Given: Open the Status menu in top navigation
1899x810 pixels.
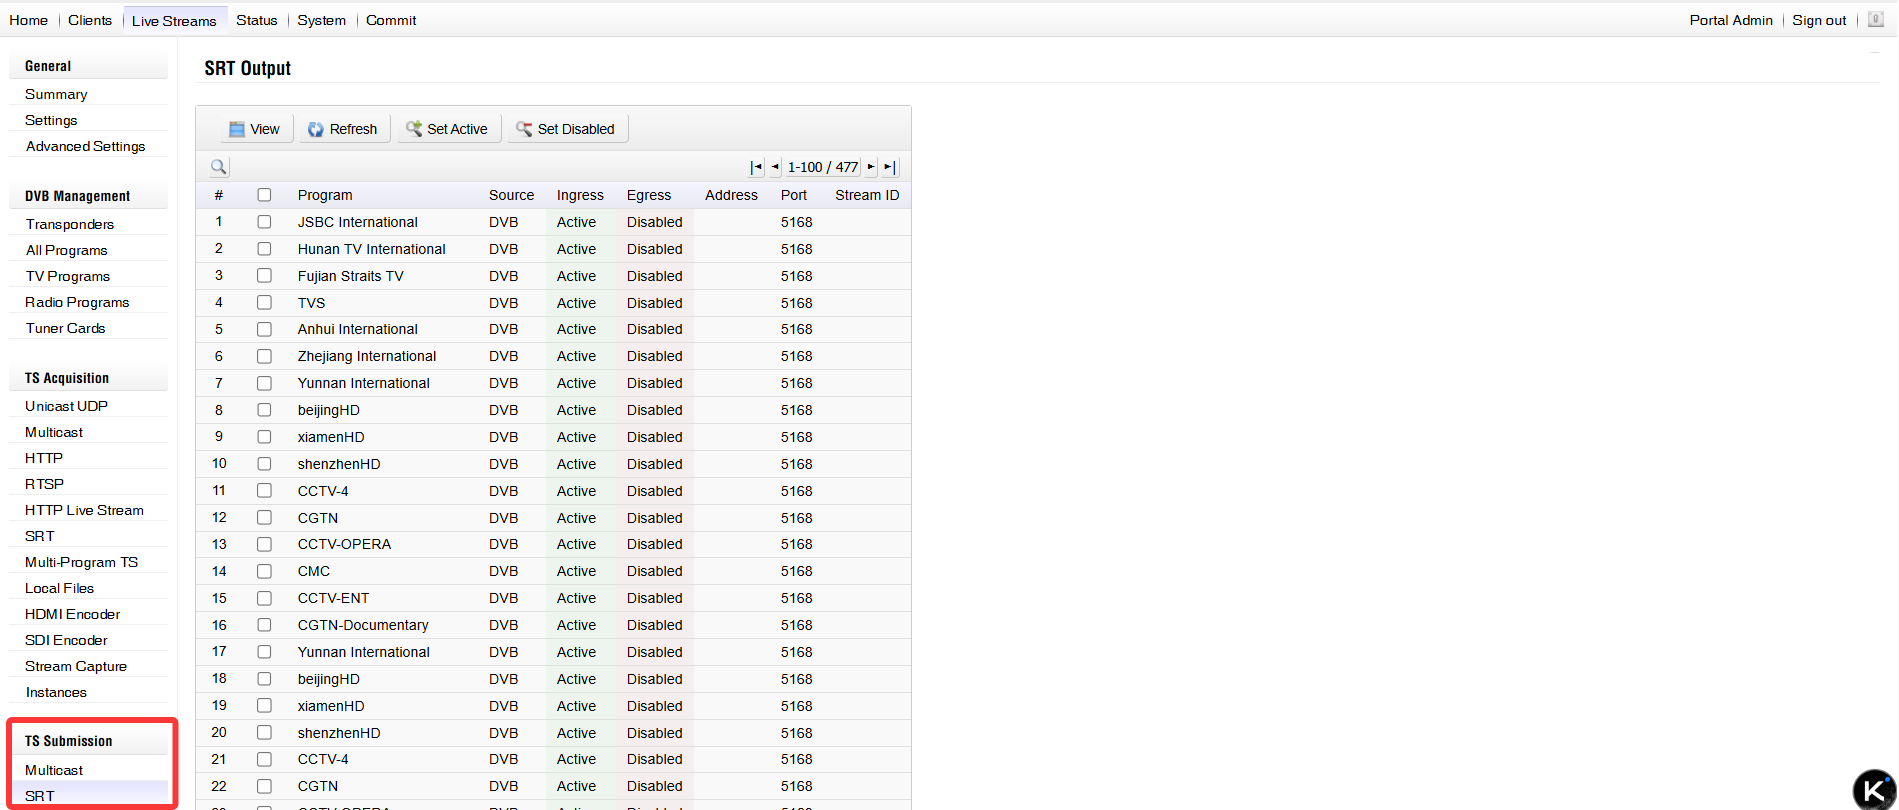Looking at the screenshot, I should point(256,20).
